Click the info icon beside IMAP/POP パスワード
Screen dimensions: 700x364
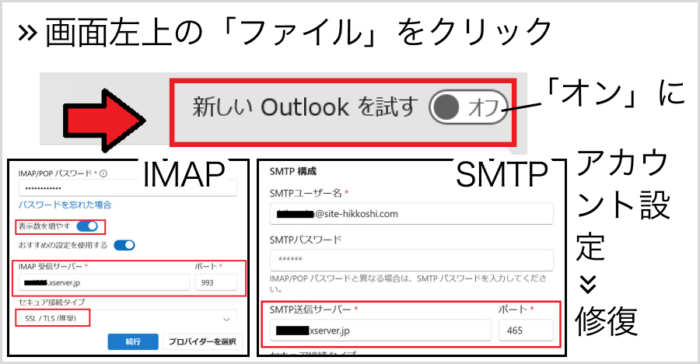pyautogui.click(x=103, y=173)
